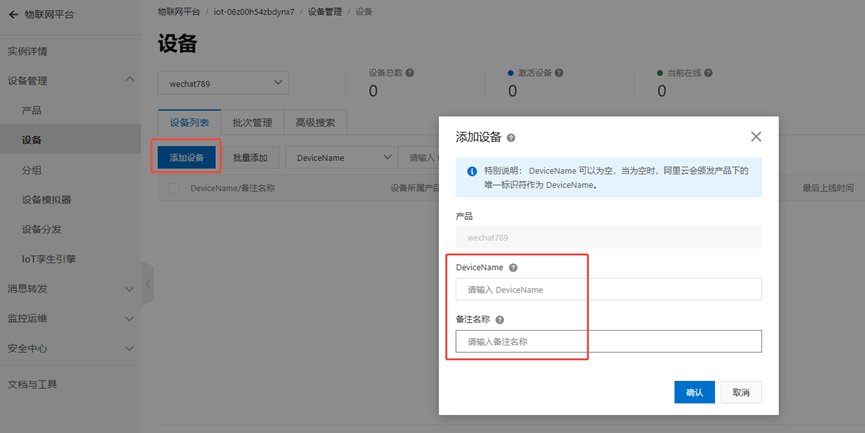865x433 pixels.
Task: Click help icon next to 备注名称 label
Action: (500, 320)
